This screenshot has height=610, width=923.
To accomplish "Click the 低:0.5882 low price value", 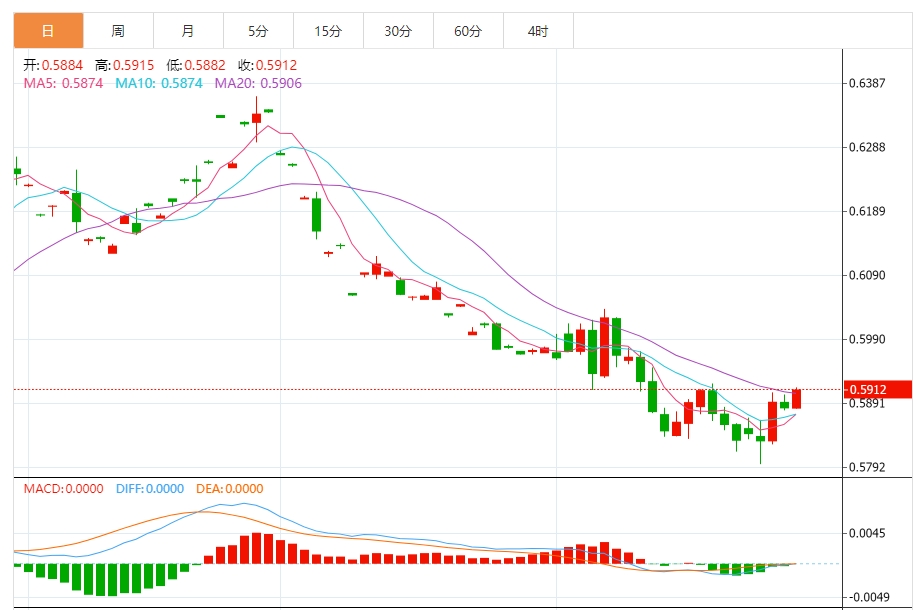I will click(x=195, y=65).
